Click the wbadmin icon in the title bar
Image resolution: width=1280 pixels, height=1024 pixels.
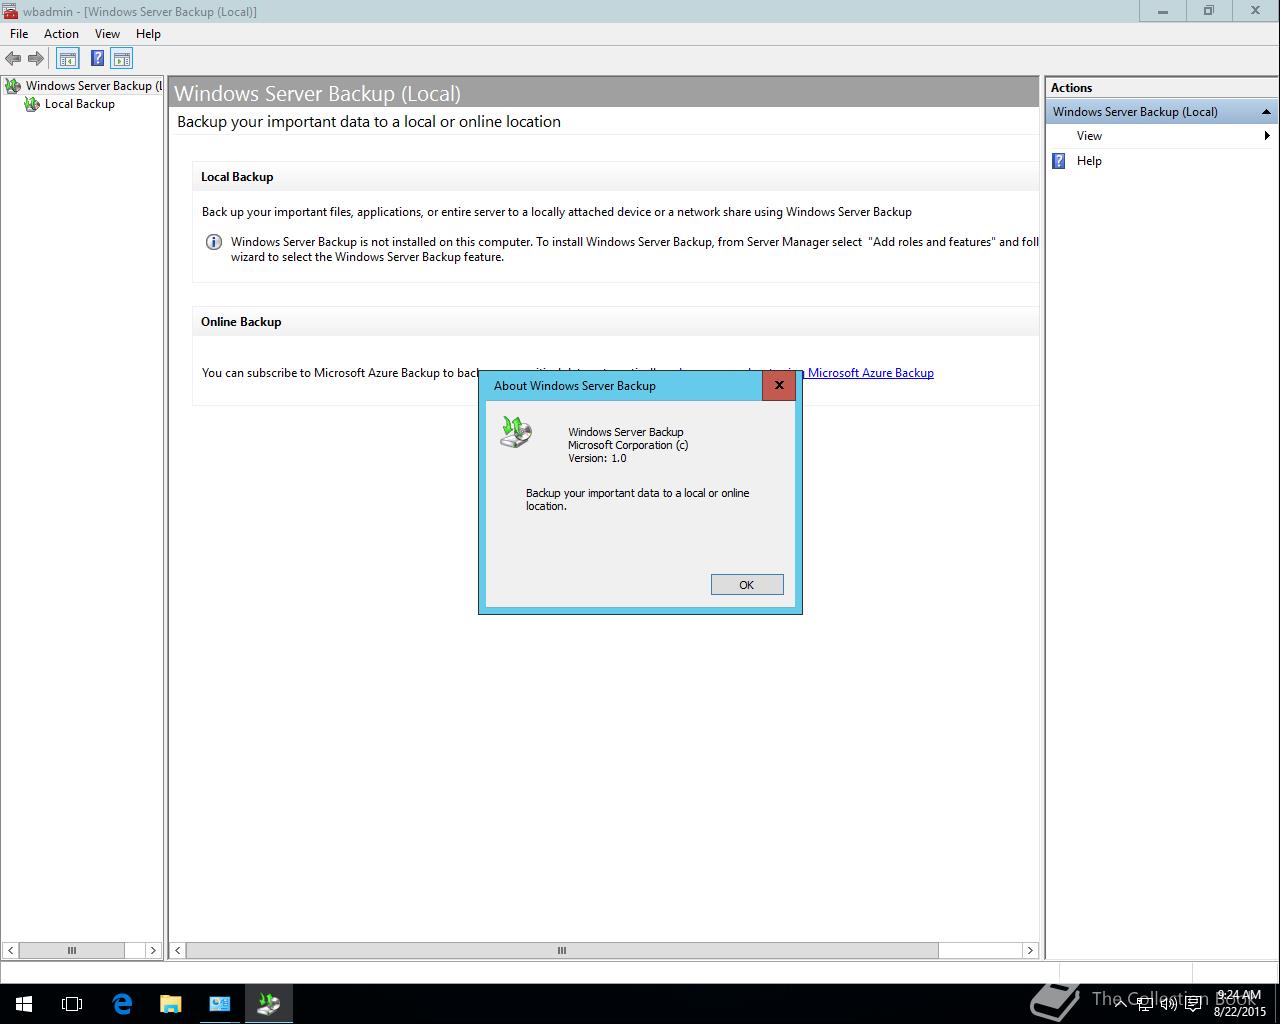(10, 11)
